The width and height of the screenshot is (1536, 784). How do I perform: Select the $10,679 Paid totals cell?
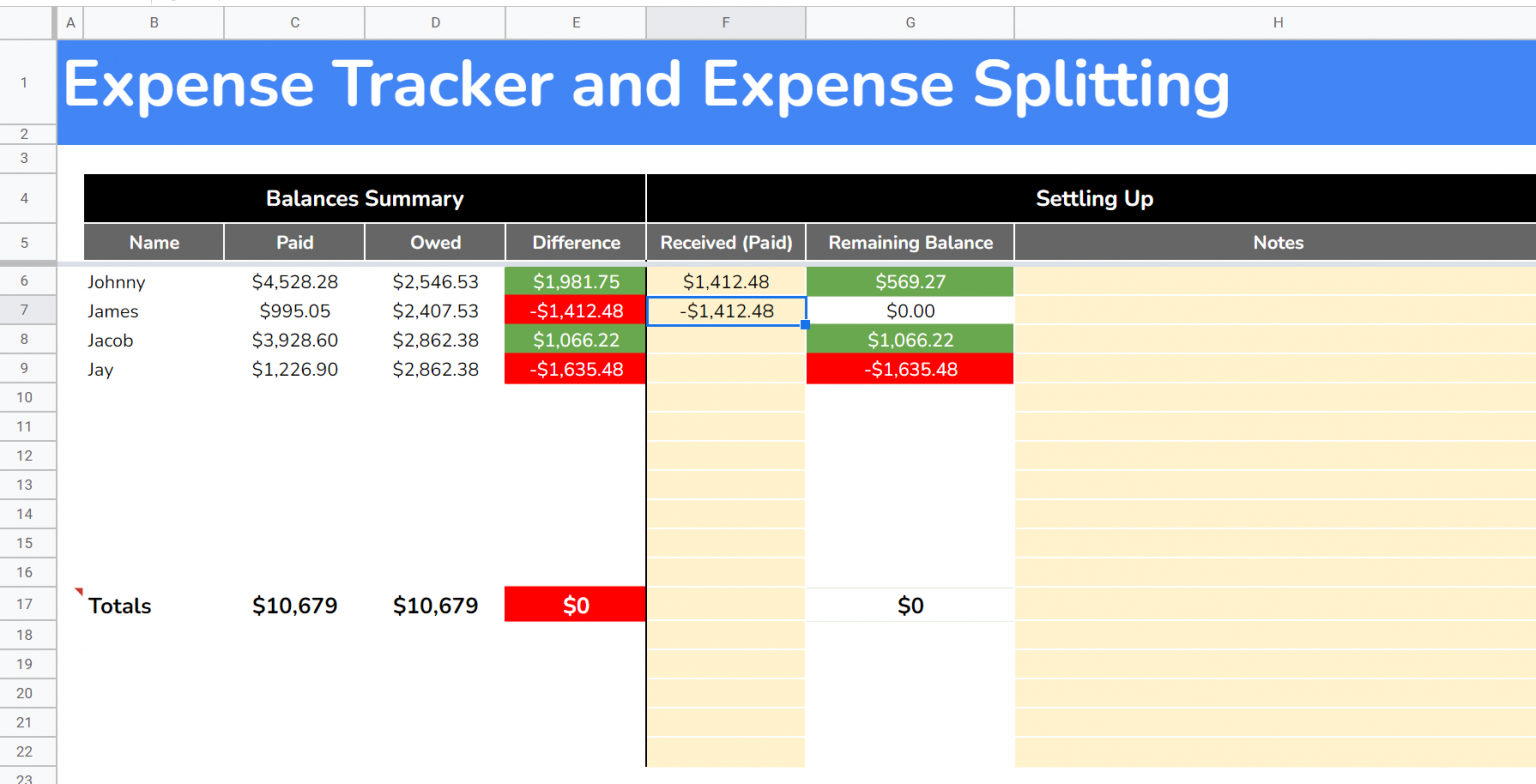point(294,604)
